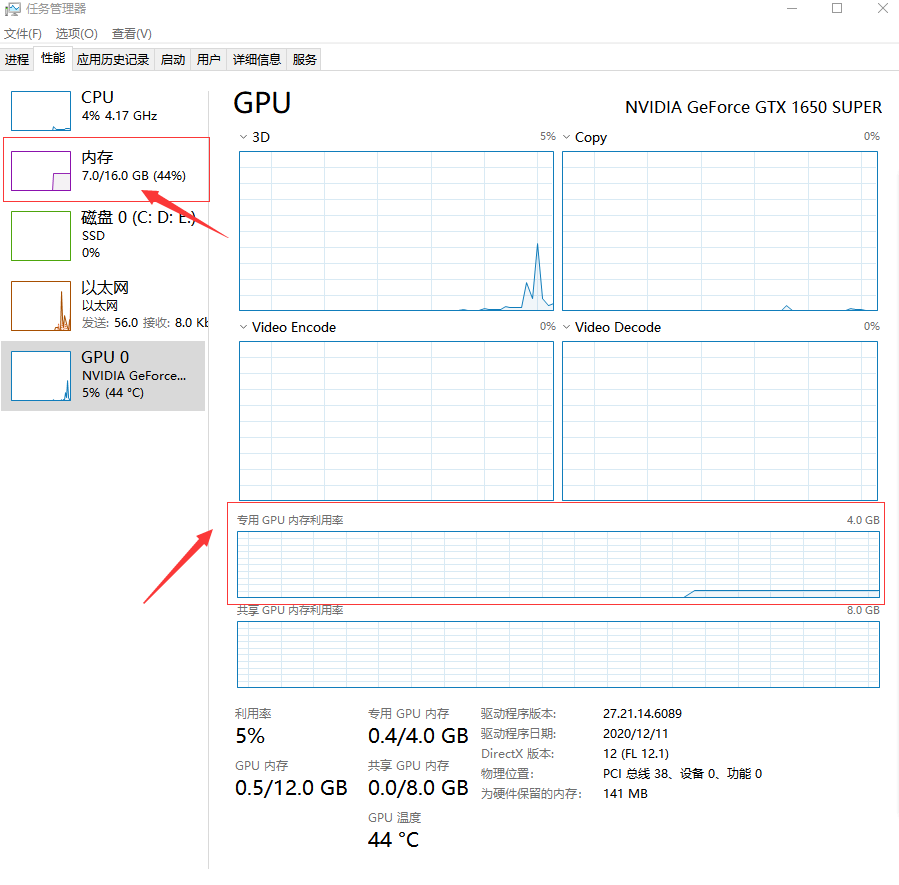The height and width of the screenshot is (885, 899).
Task: Click the 共享 GPU 内存利用率 graph
Action: pyautogui.click(x=558, y=655)
